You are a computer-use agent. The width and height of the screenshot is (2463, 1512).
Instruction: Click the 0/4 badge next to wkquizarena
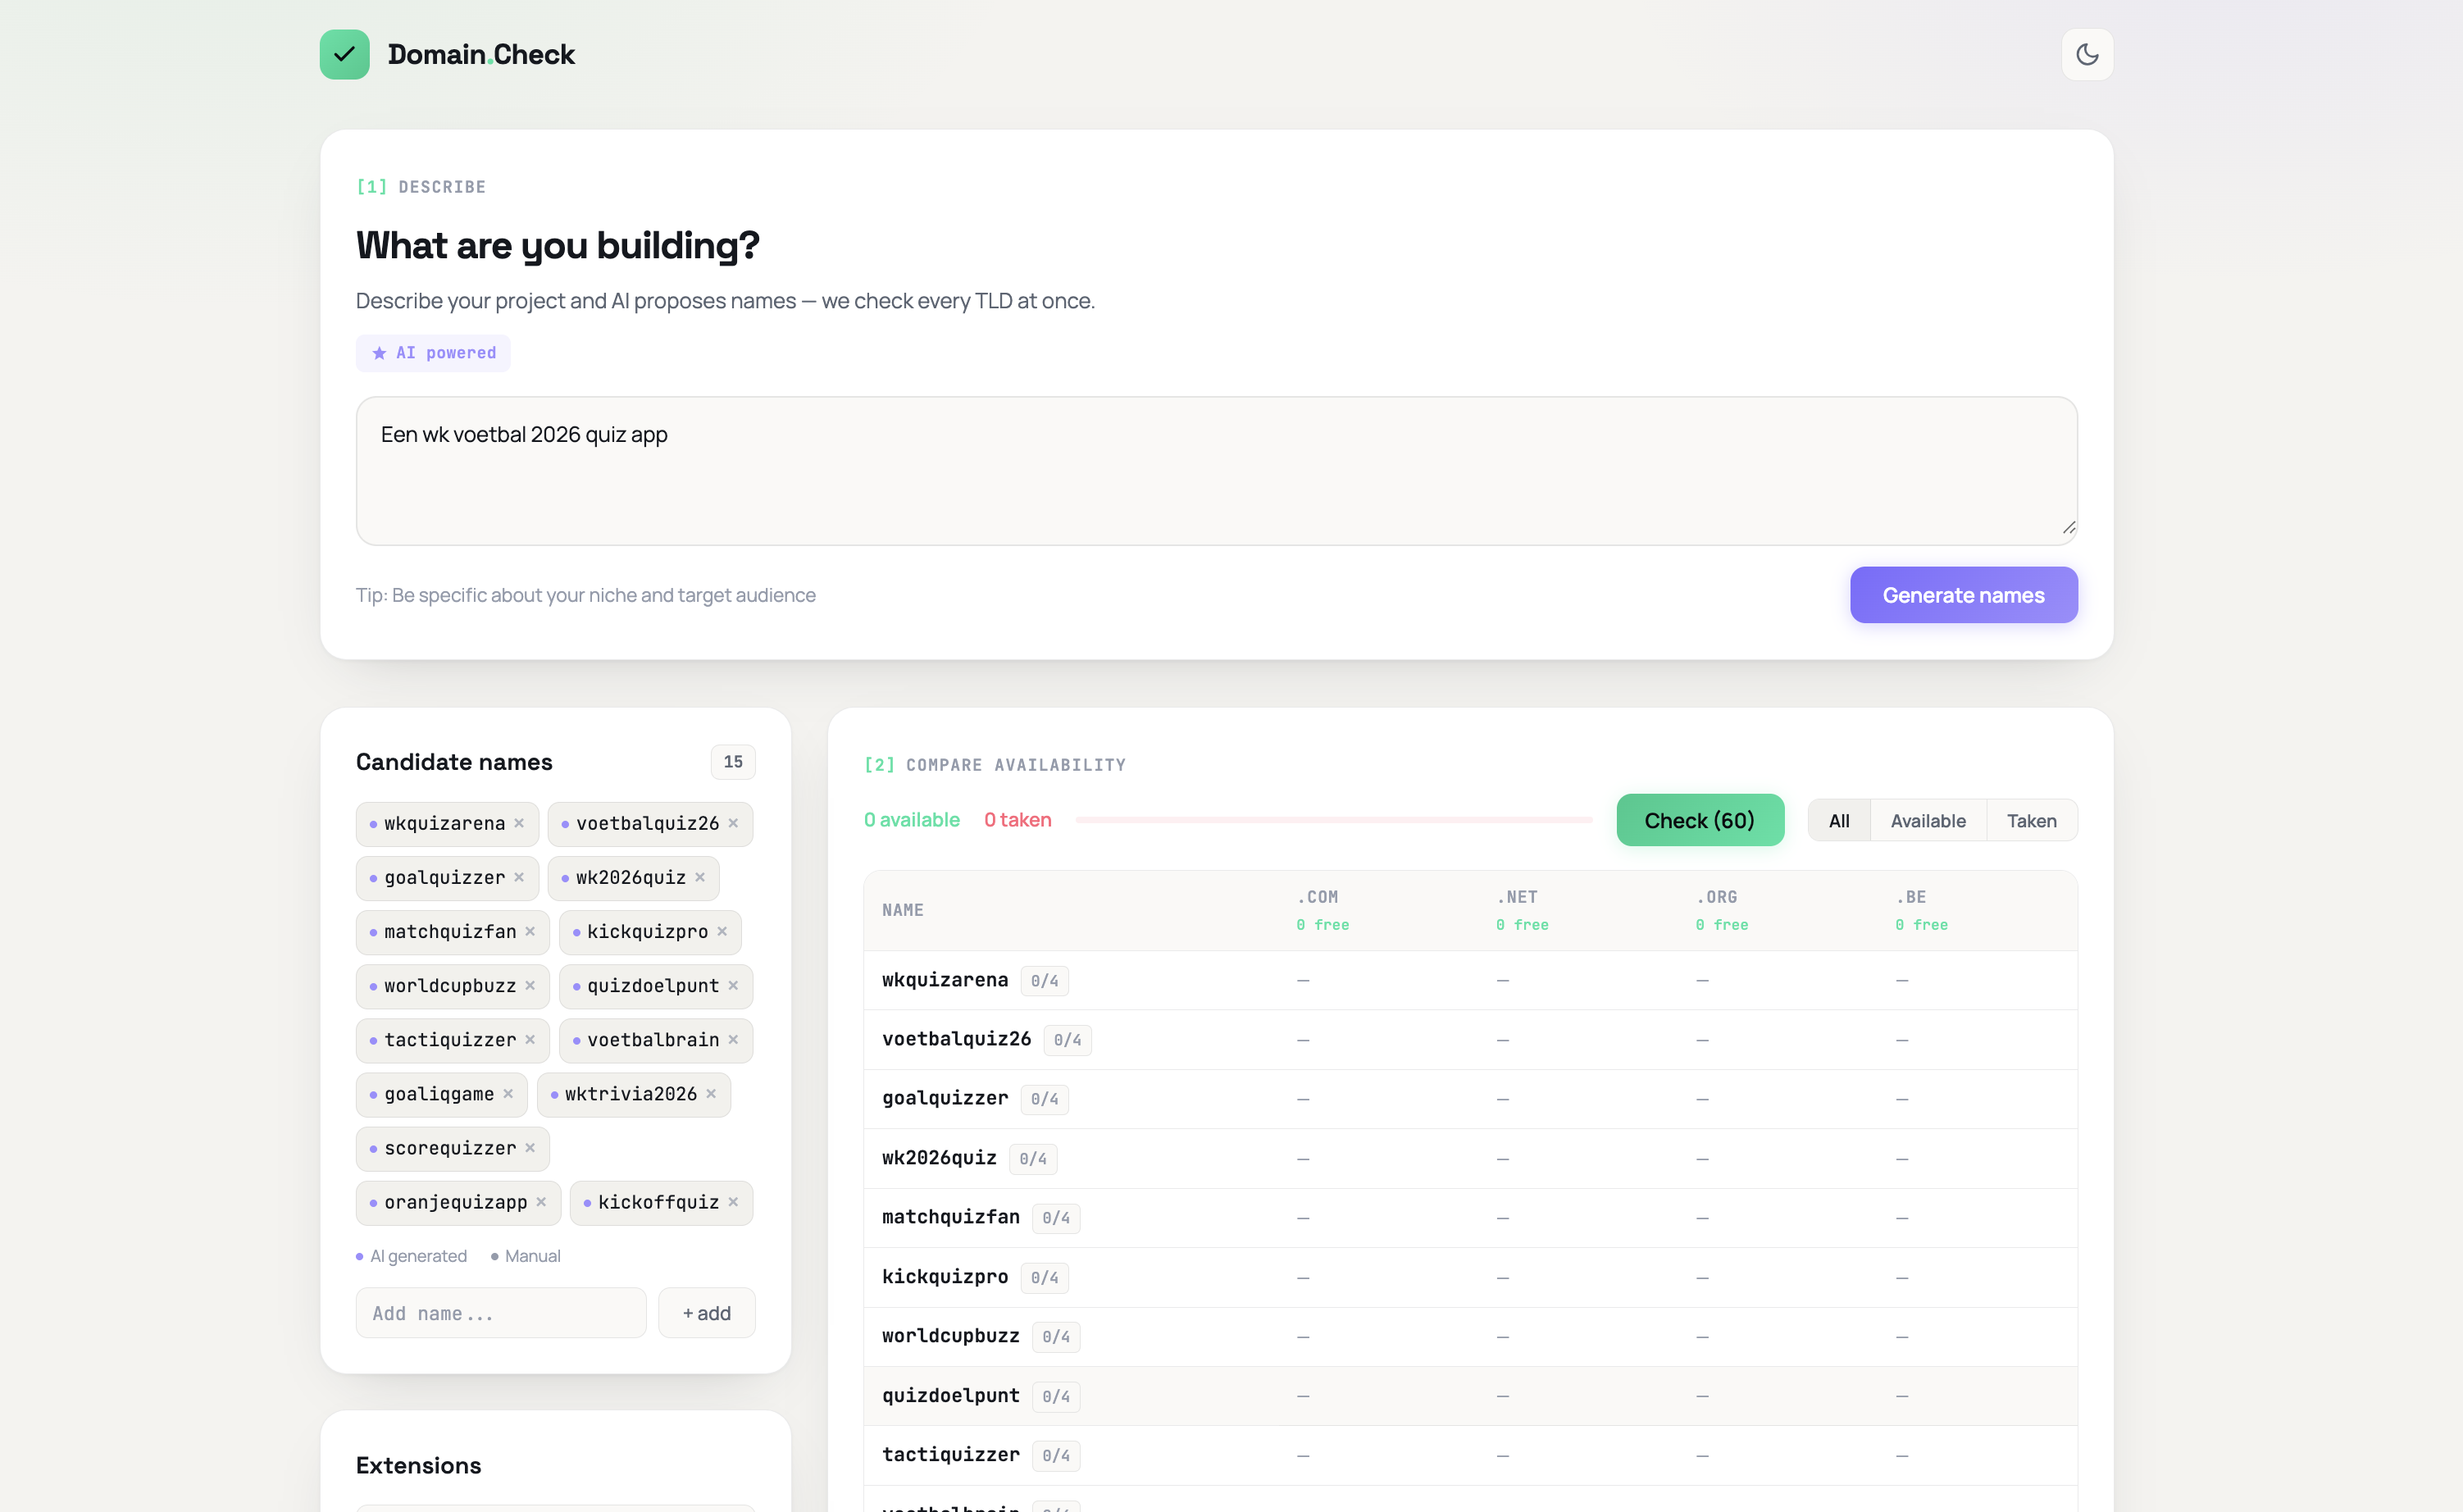pyautogui.click(x=1044, y=981)
